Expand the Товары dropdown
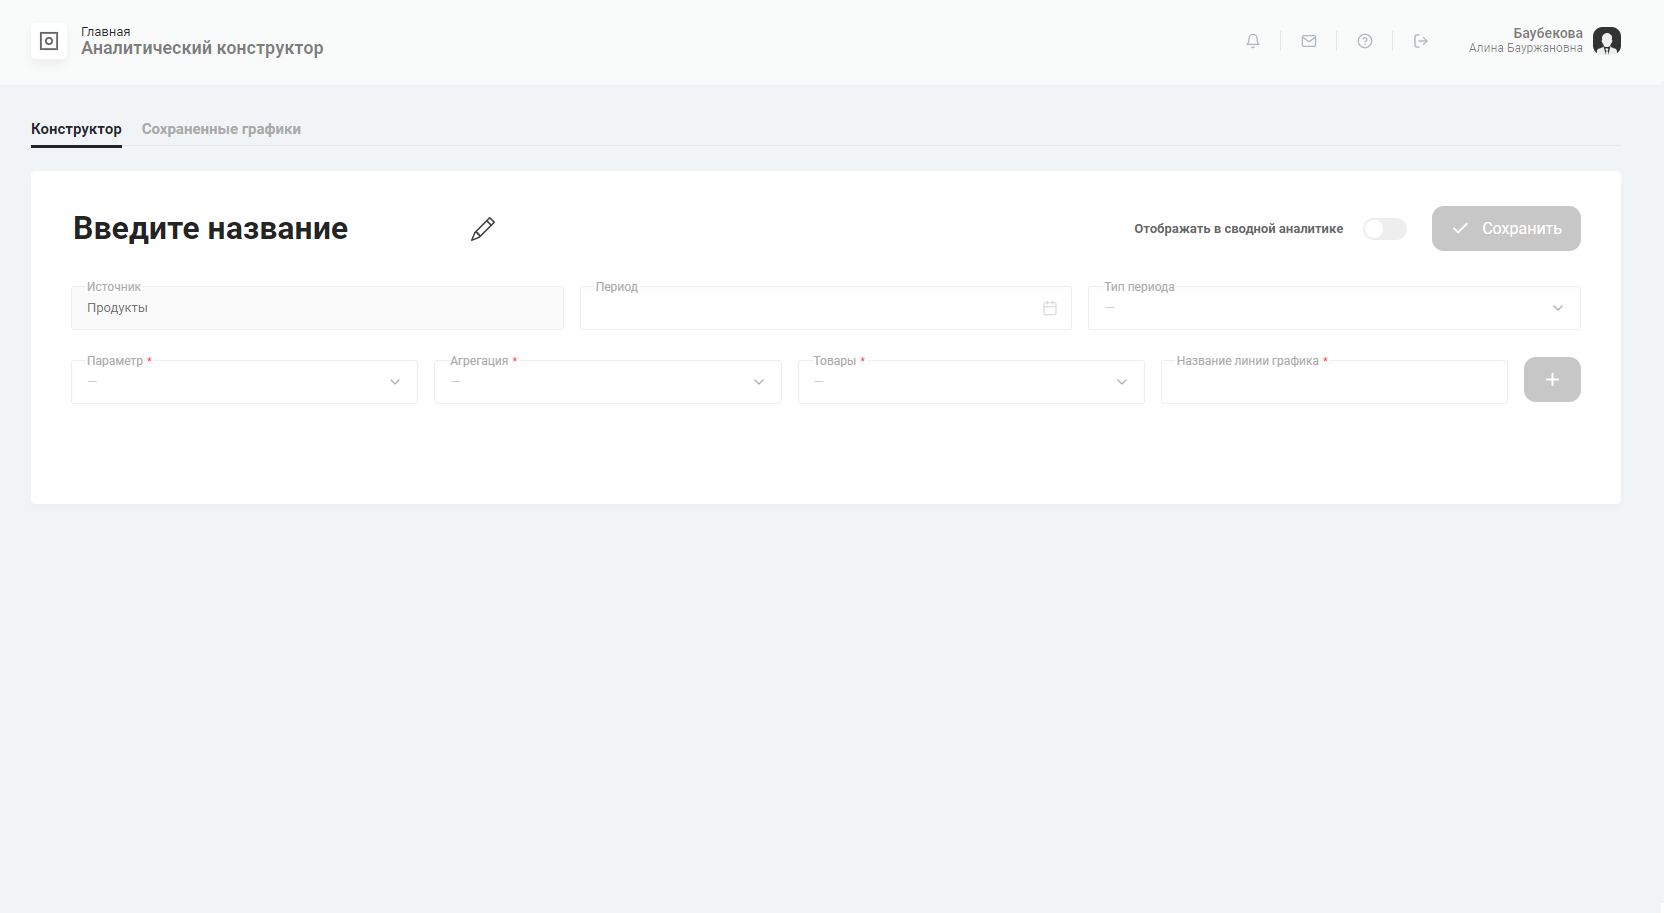This screenshot has width=1664, height=913. tap(970, 382)
